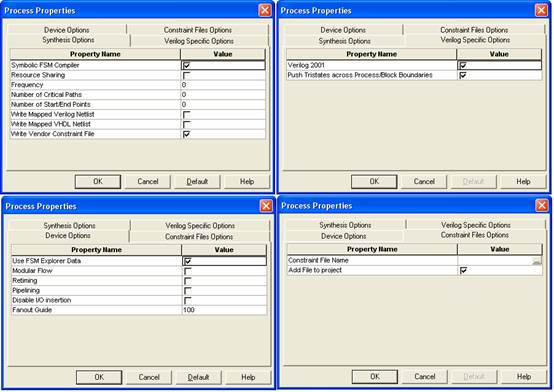Uncheck Write Vendor Constraint File

[x=187, y=134]
